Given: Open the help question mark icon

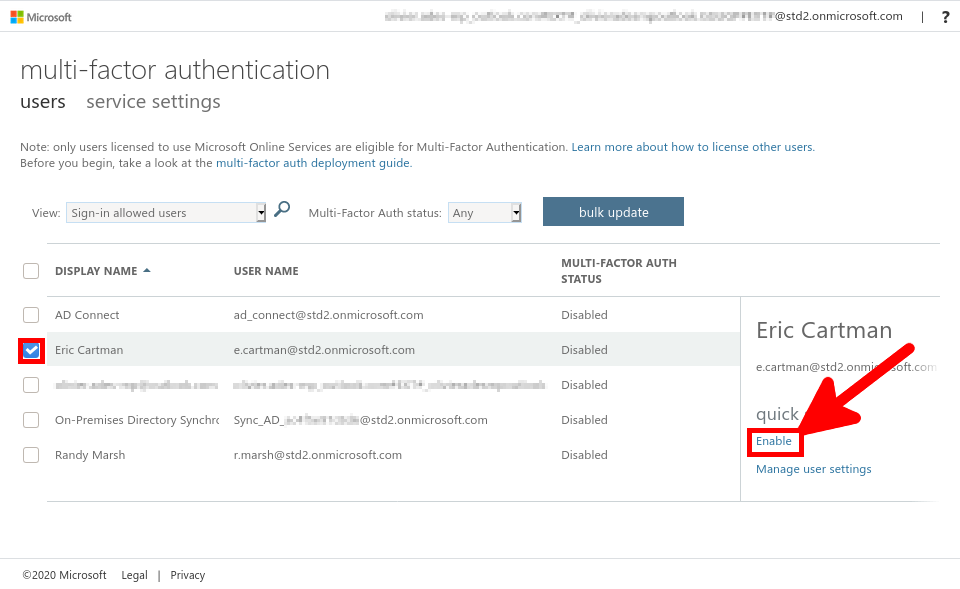Looking at the screenshot, I should (x=945, y=16).
